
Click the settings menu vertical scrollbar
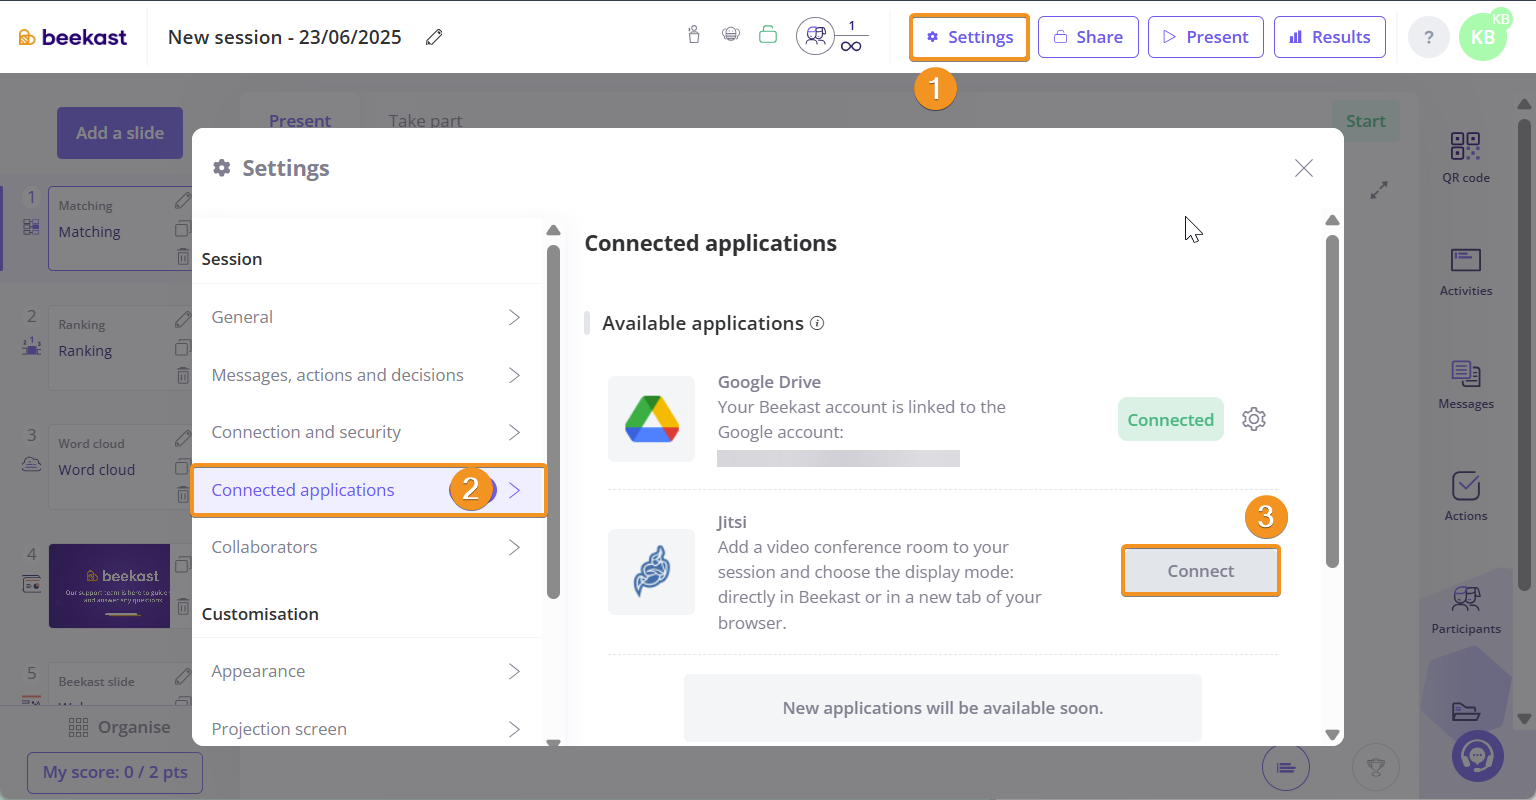(x=553, y=421)
